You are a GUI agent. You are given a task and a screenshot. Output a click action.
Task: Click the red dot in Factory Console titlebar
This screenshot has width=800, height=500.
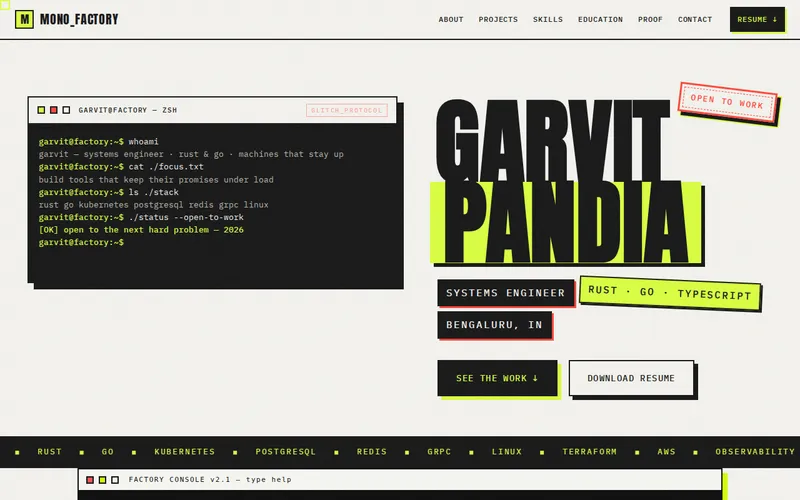[90, 480]
